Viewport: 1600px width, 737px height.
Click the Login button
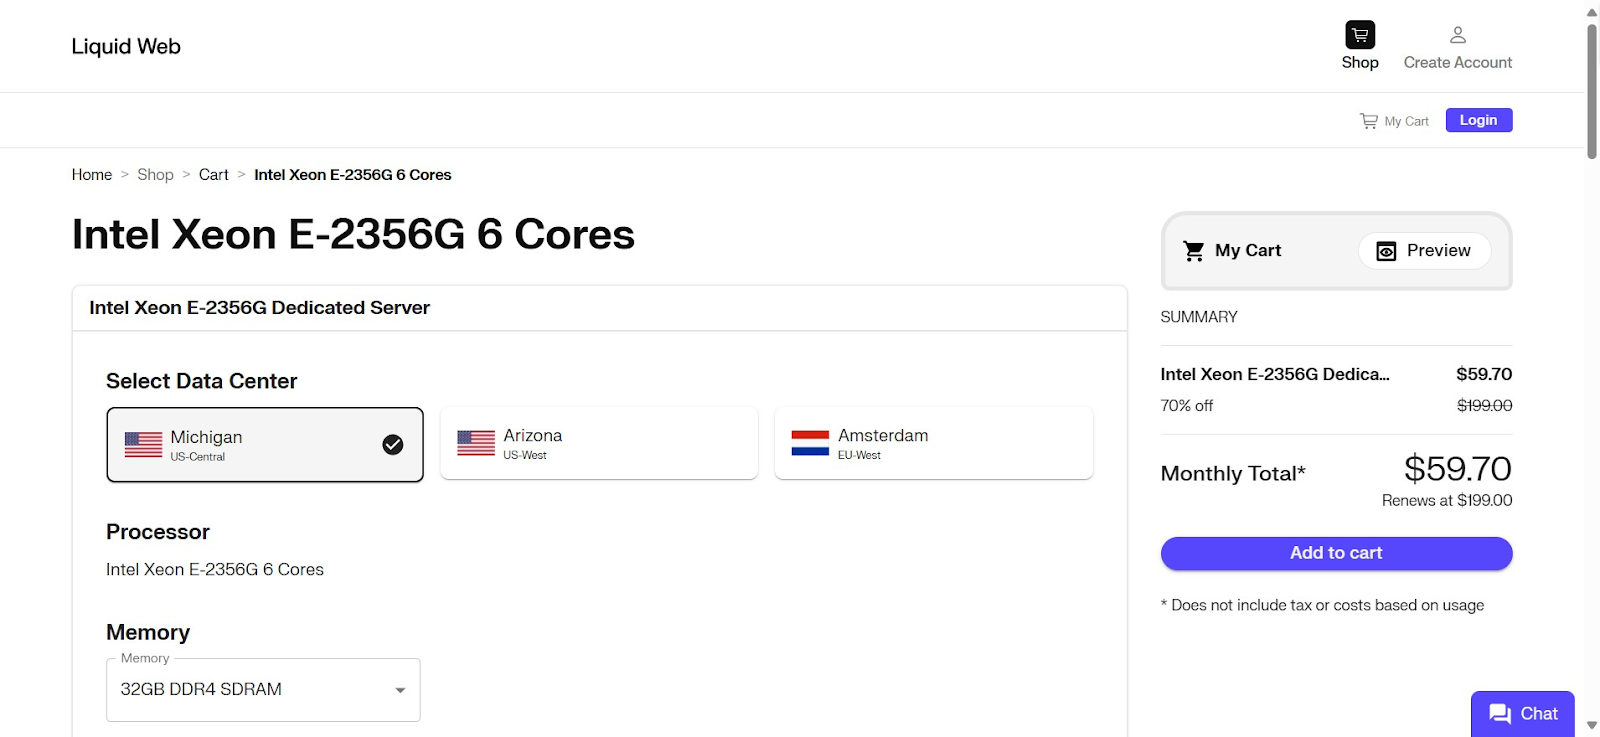click(x=1478, y=120)
